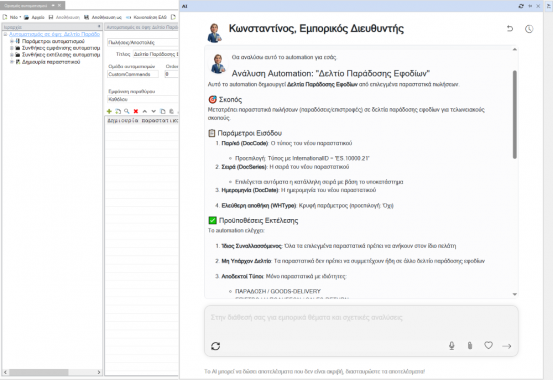Click the small avatar in chat message
The image size is (553, 380).
pyautogui.click(x=218, y=64)
